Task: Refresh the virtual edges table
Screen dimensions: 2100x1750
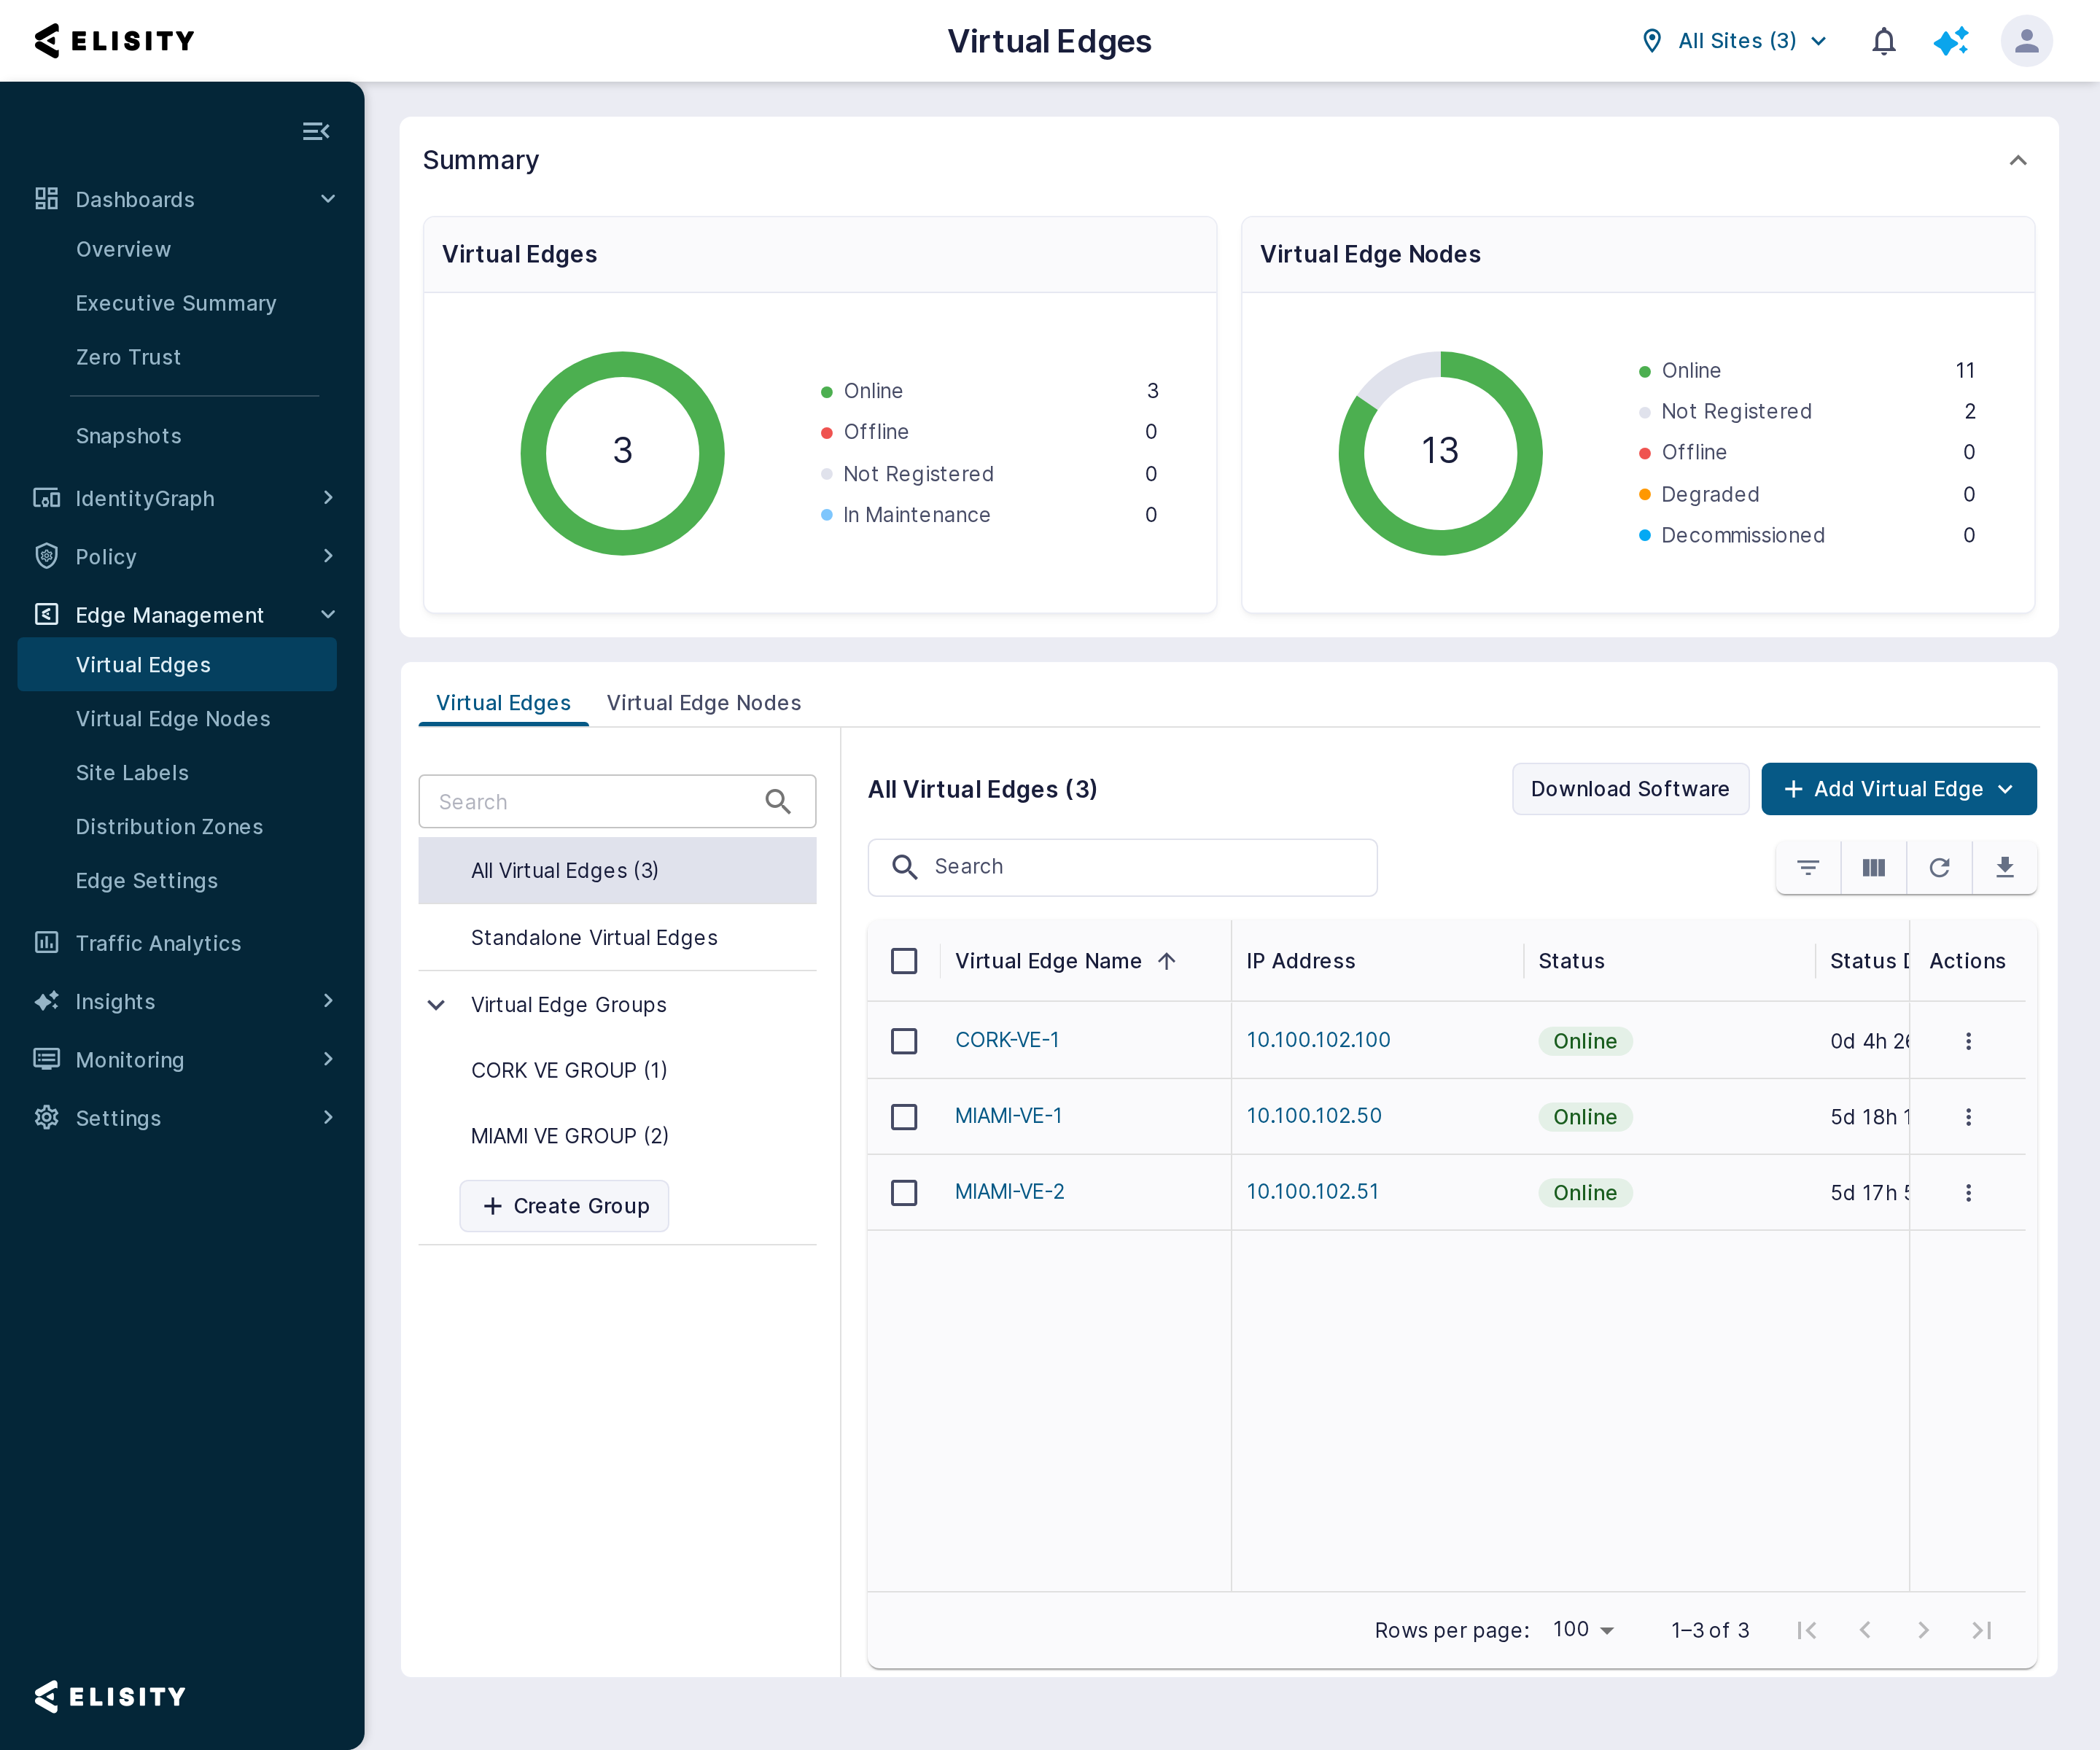Action: [1939, 867]
